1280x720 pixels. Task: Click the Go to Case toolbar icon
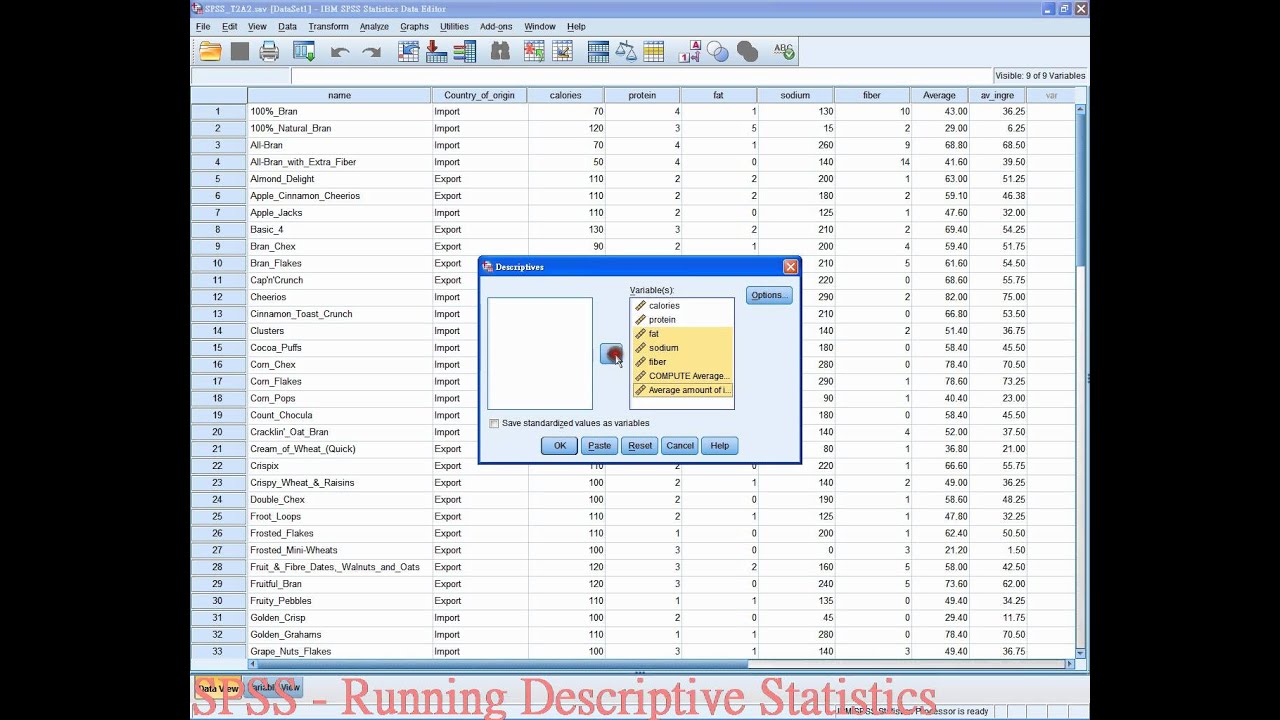point(408,52)
